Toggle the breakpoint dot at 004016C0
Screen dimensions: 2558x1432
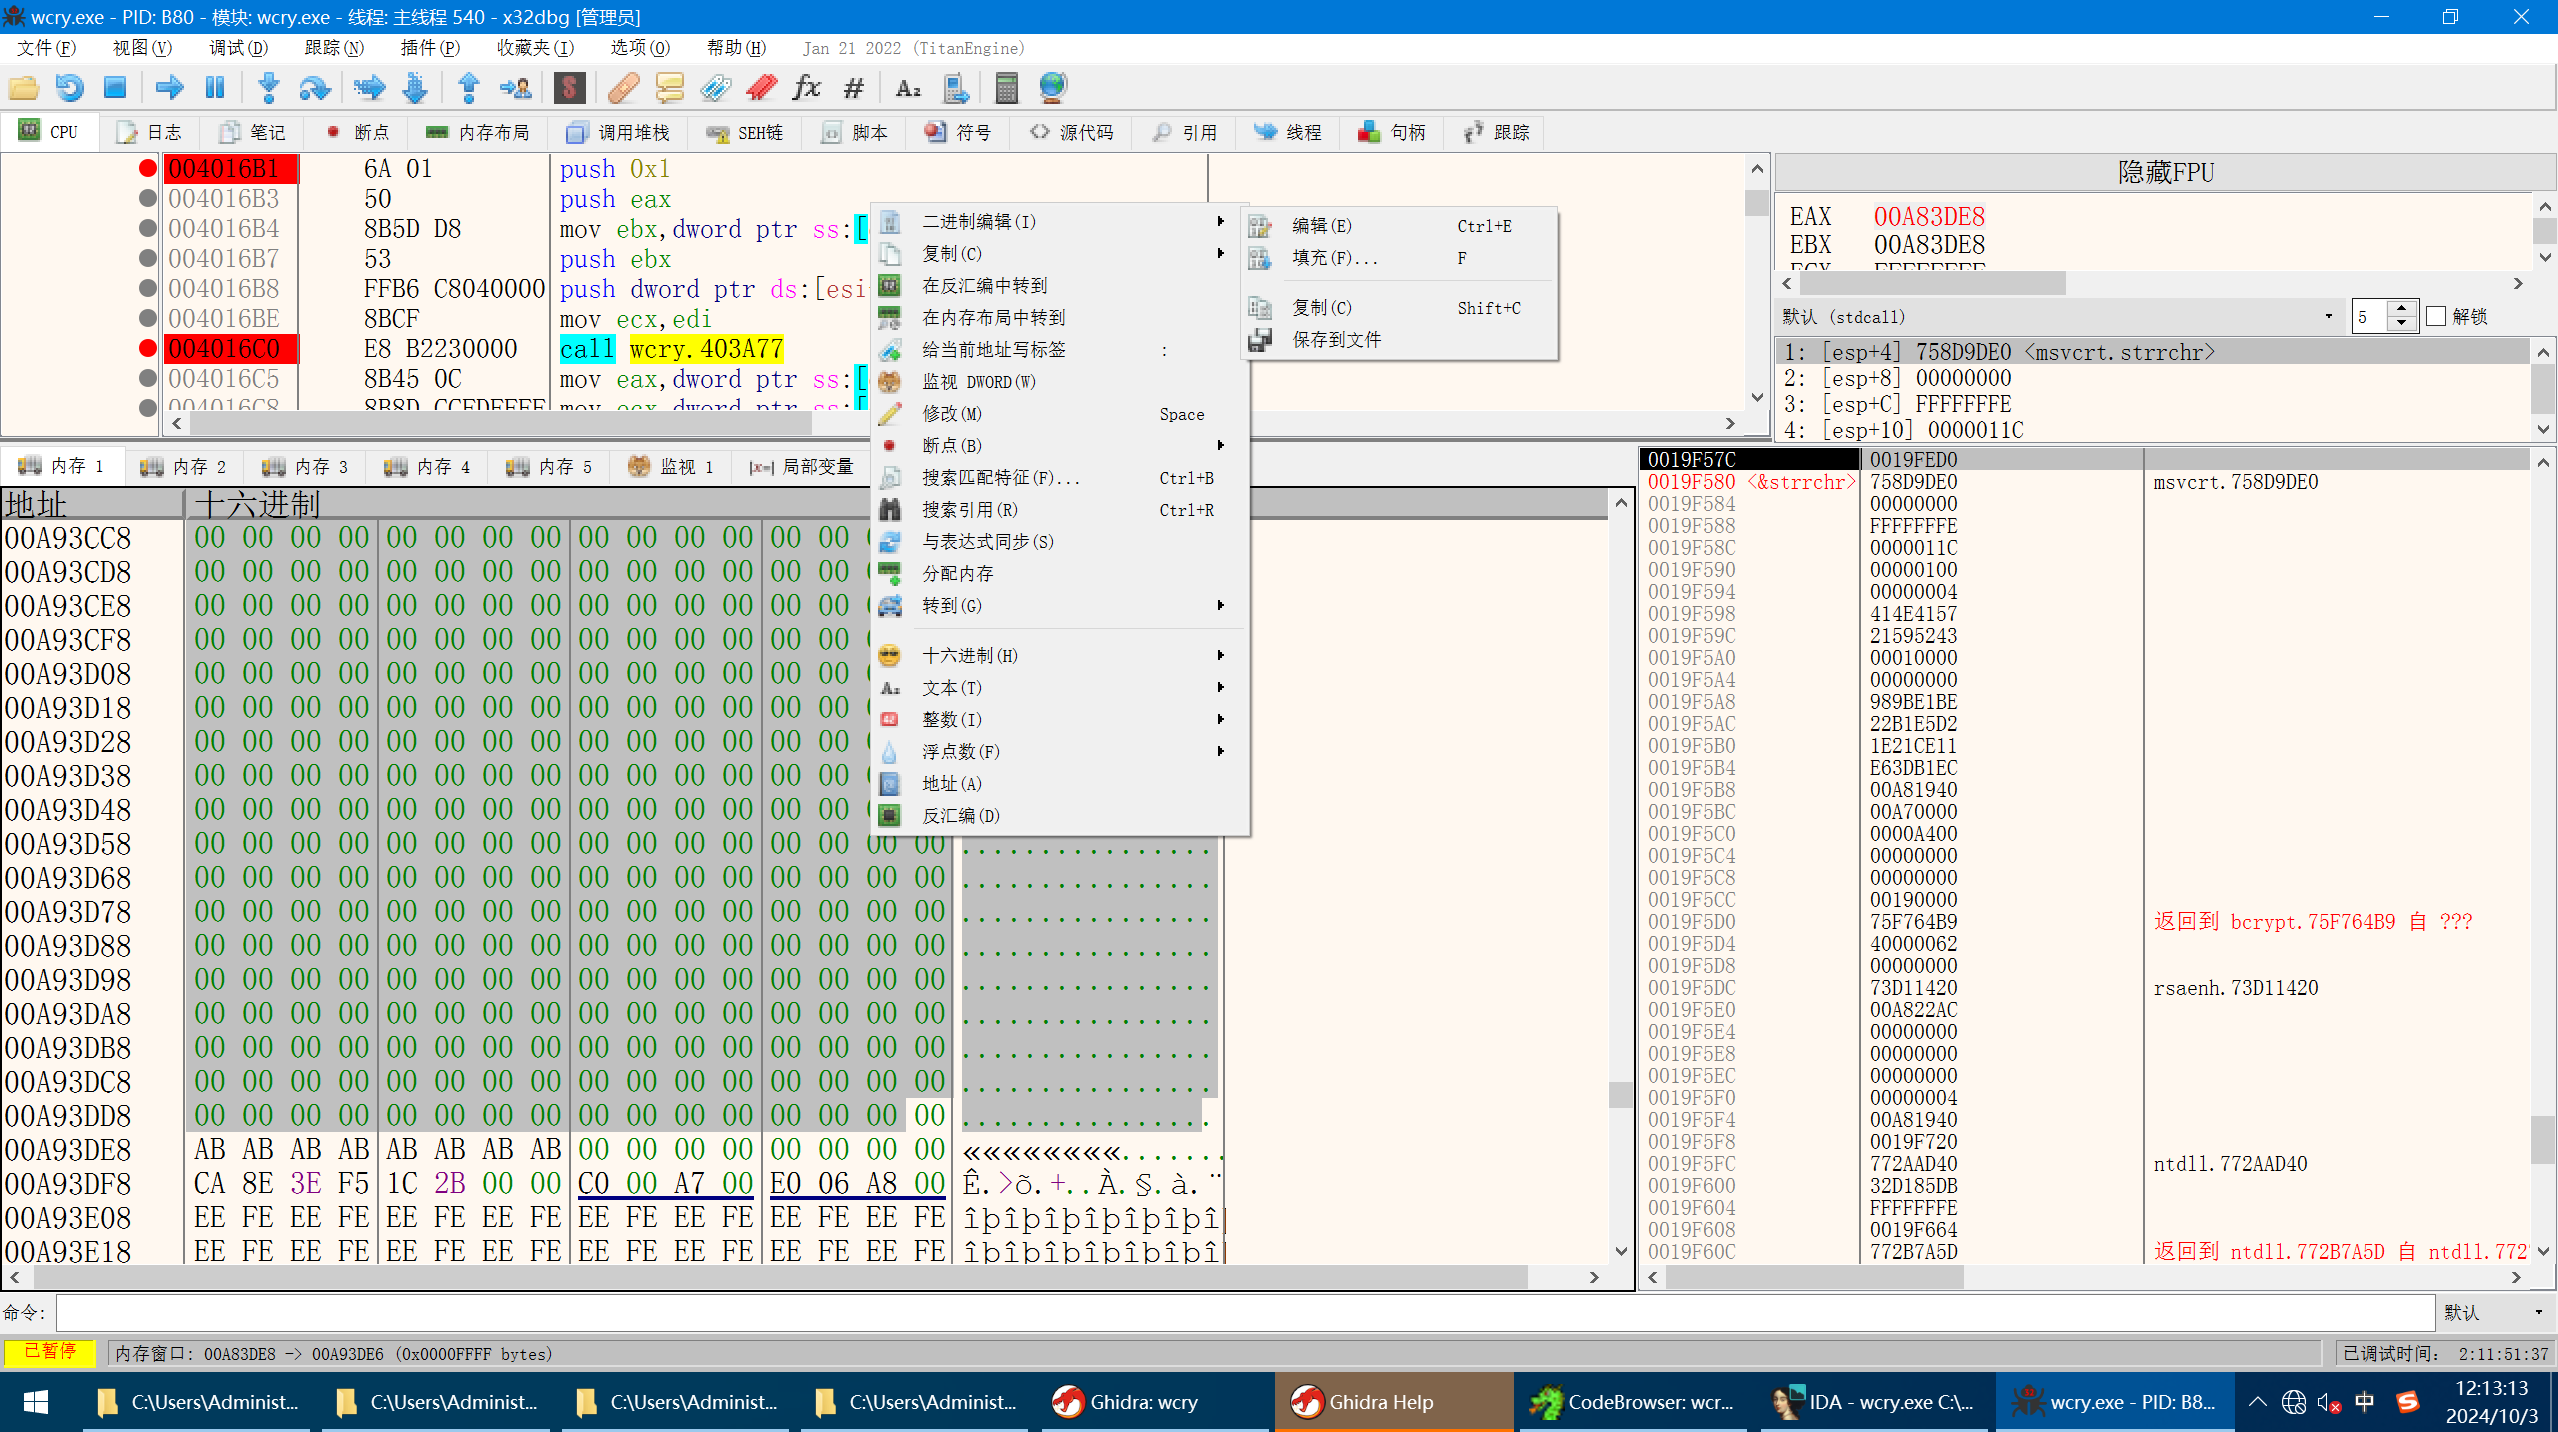[148, 348]
